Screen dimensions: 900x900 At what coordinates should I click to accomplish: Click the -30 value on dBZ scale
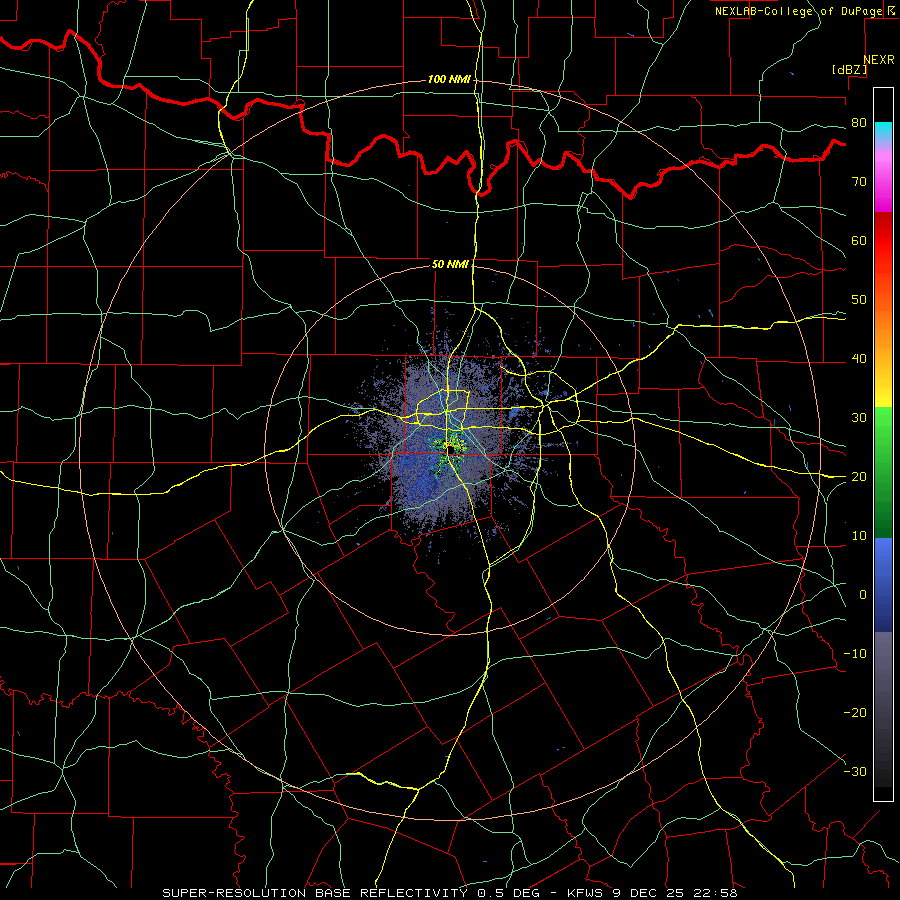(855, 772)
